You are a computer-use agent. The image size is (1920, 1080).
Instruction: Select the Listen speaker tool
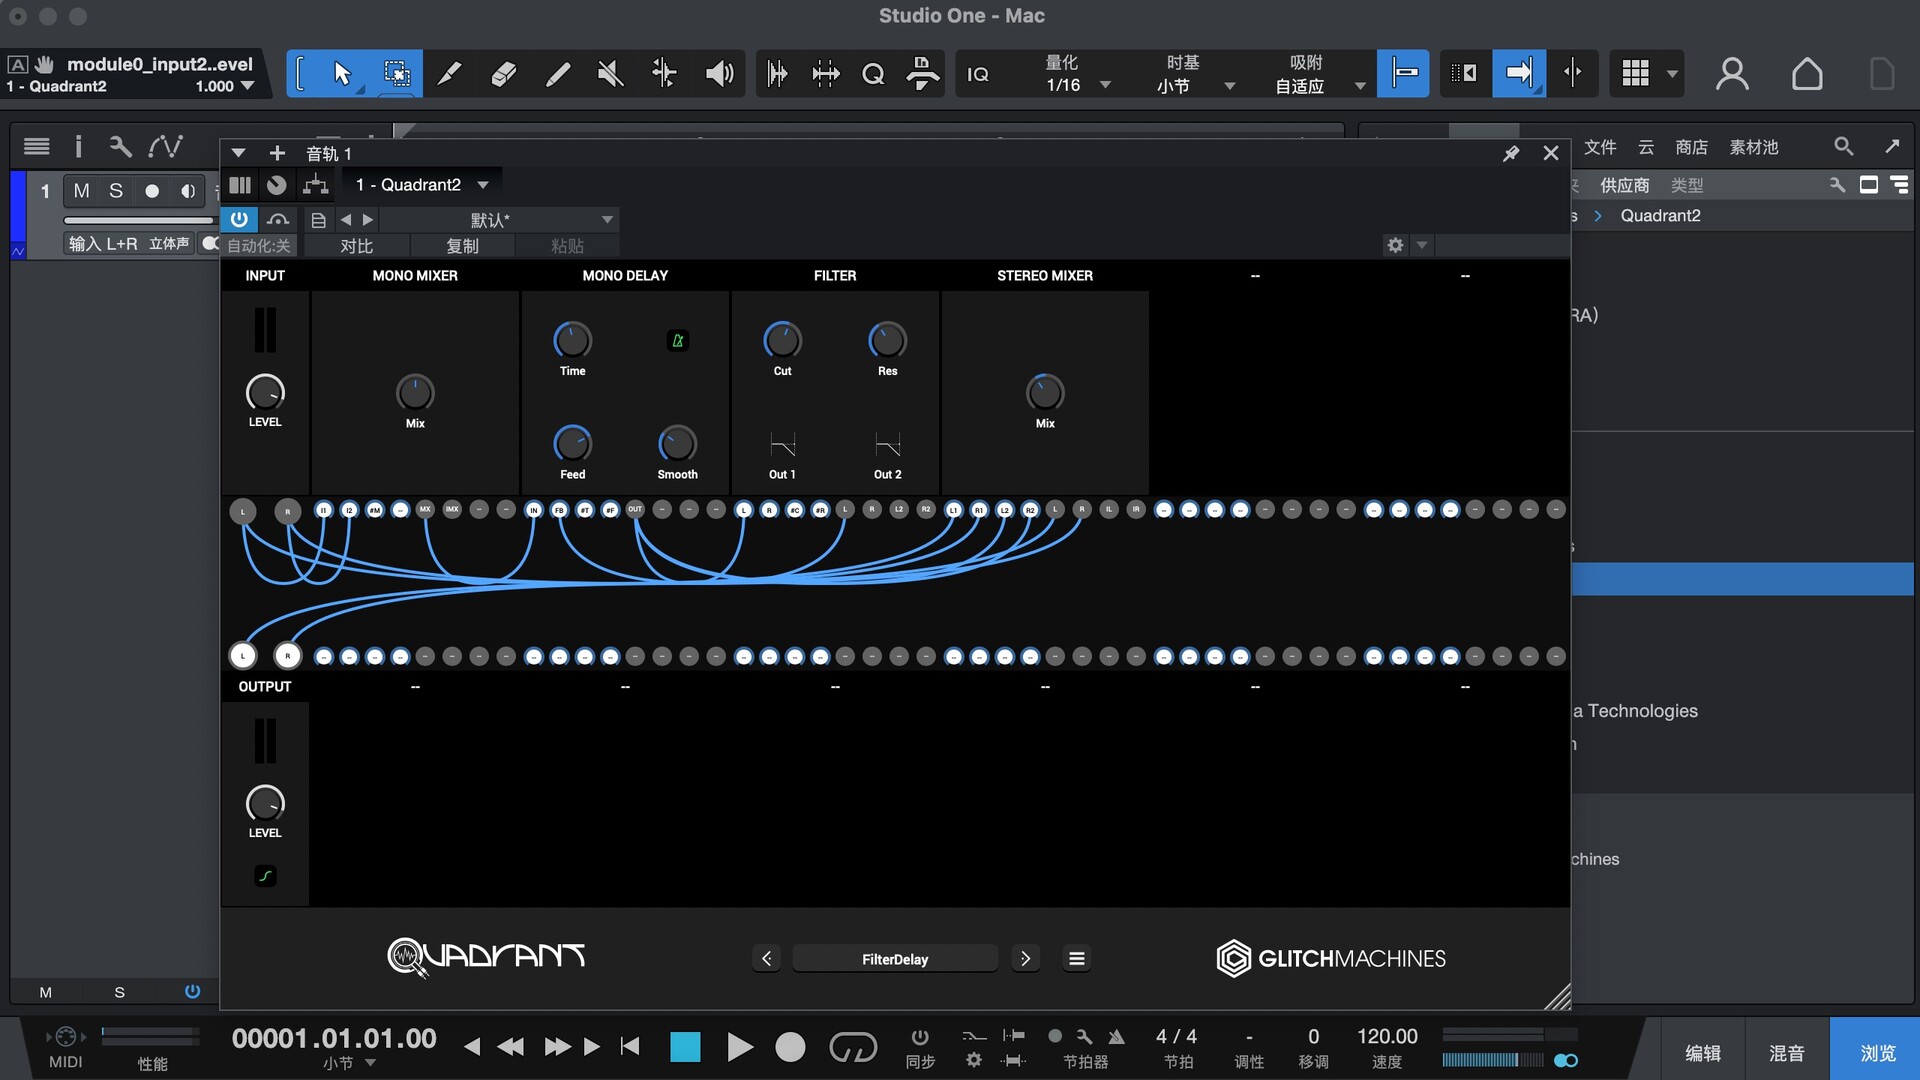click(718, 73)
